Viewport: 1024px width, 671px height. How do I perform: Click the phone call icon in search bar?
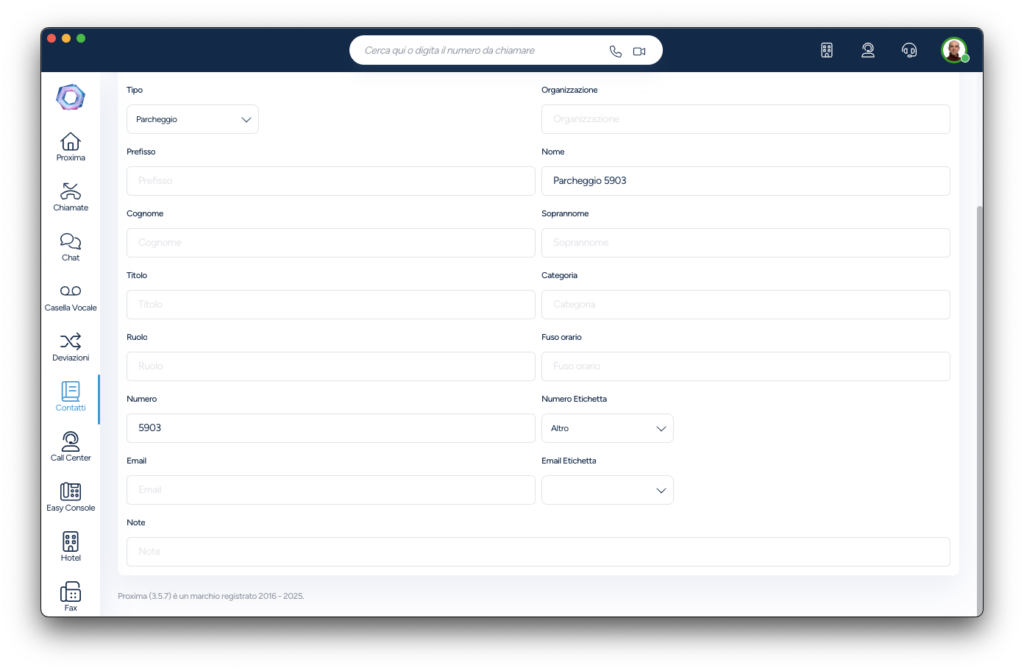click(615, 51)
